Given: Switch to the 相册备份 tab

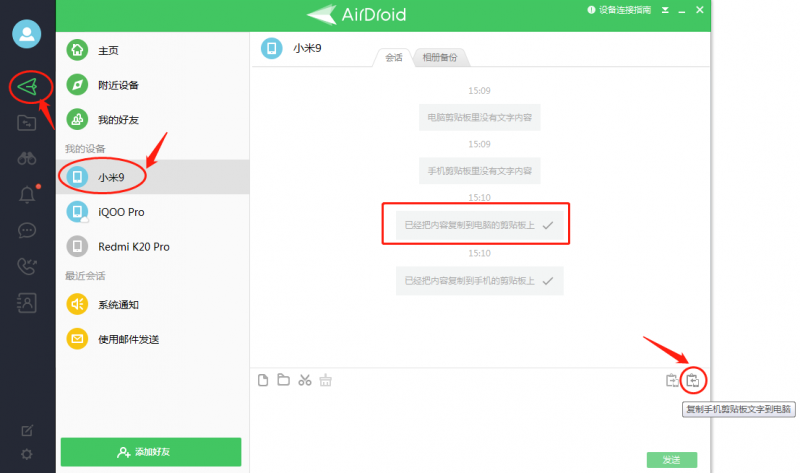Looking at the screenshot, I should (440, 58).
